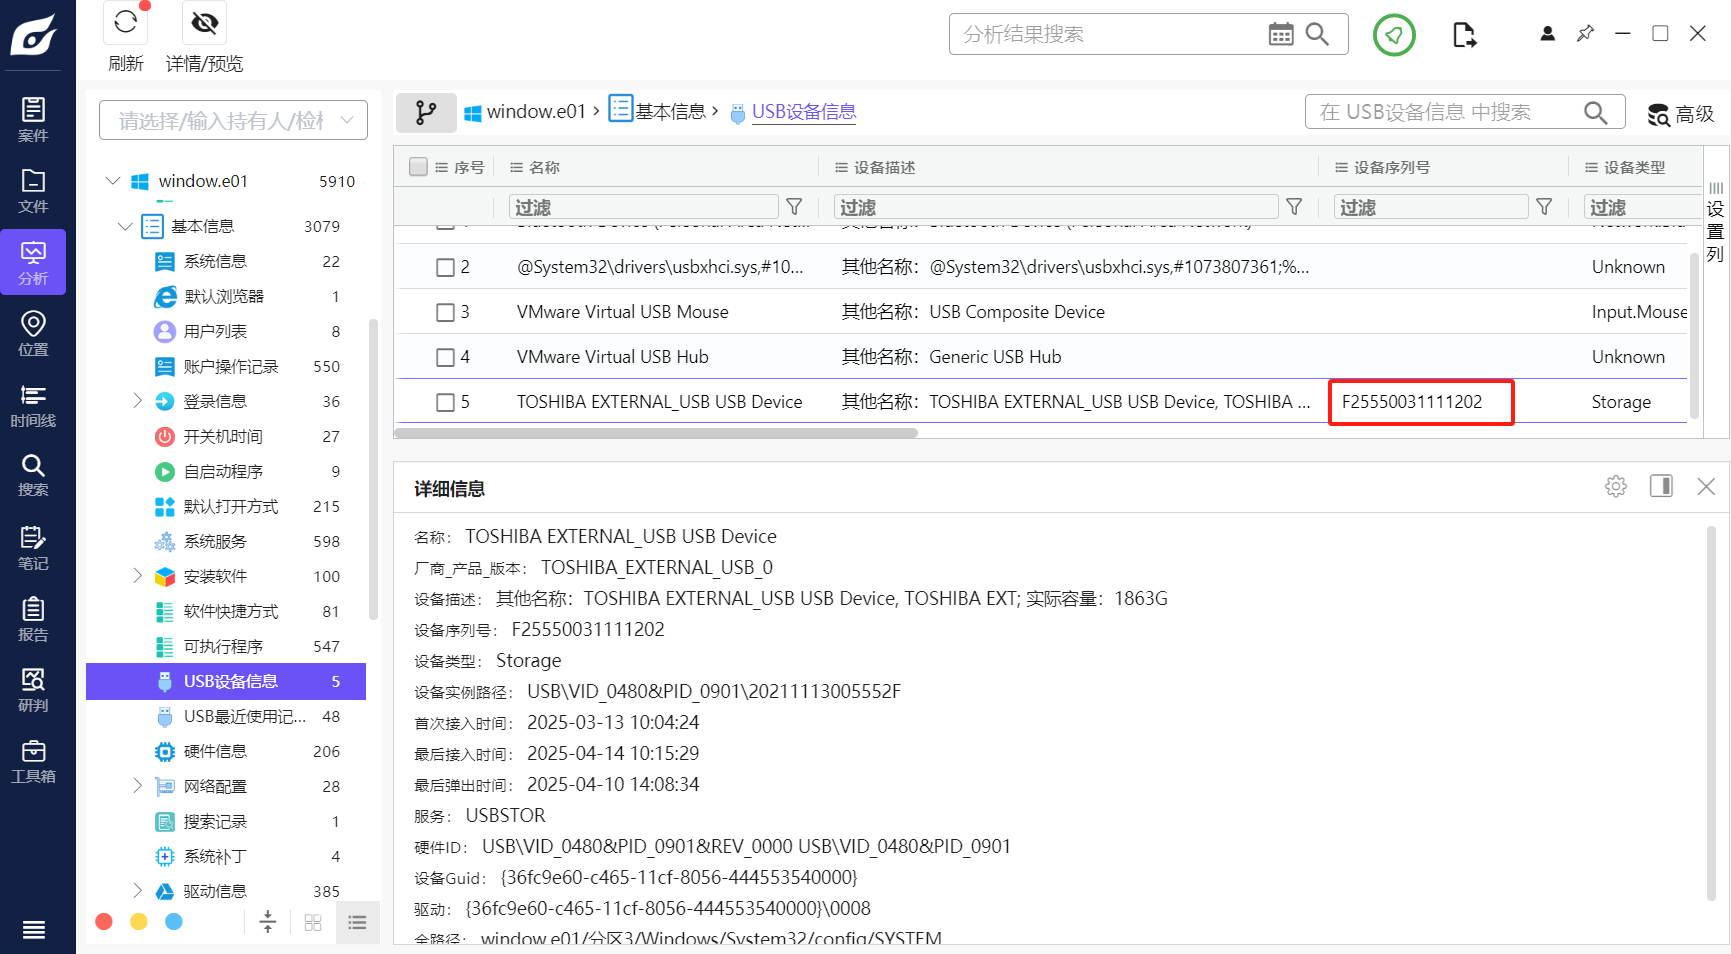Image resolution: width=1731 pixels, height=954 pixels.
Task: Click the green circular navigation icon
Action: tap(1394, 35)
